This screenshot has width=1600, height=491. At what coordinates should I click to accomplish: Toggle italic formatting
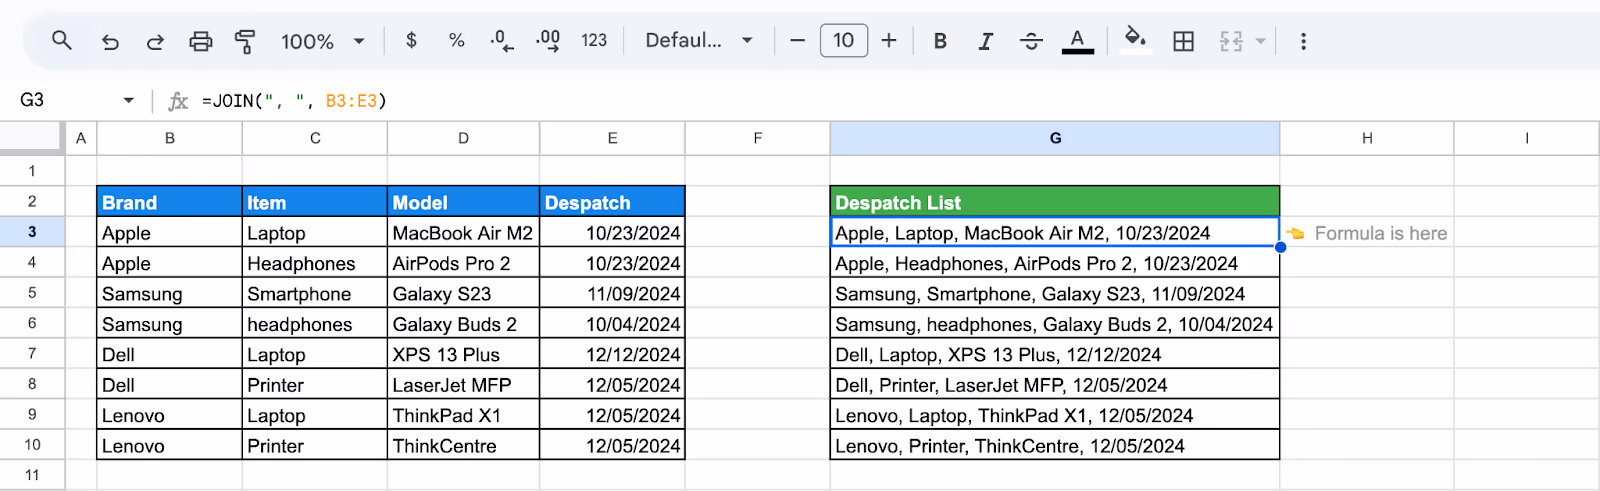(986, 41)
